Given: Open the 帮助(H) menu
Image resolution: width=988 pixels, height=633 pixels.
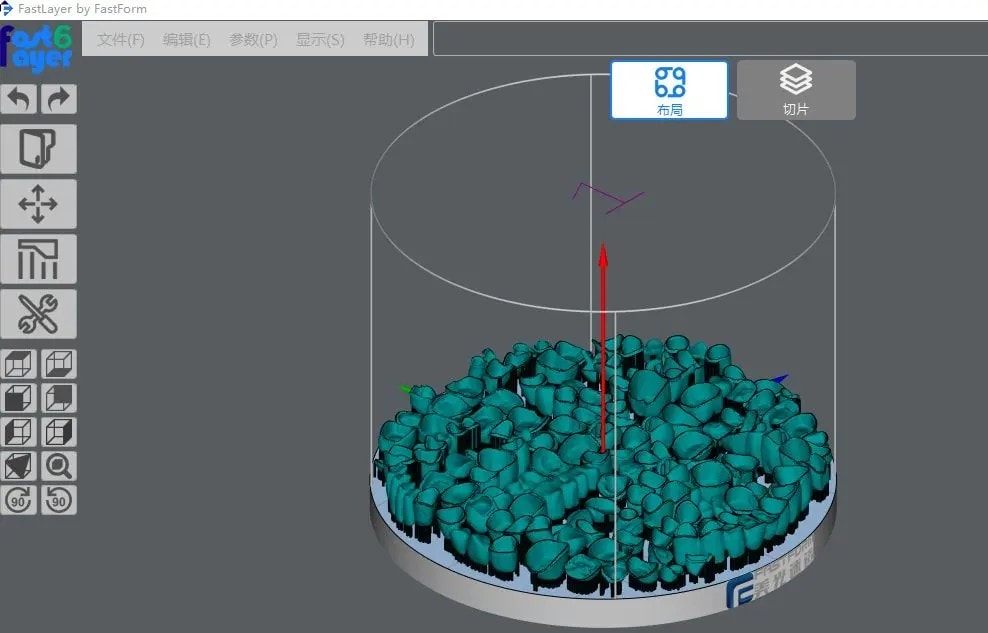Looking at the screenshot, I should (x=389, y=40).
